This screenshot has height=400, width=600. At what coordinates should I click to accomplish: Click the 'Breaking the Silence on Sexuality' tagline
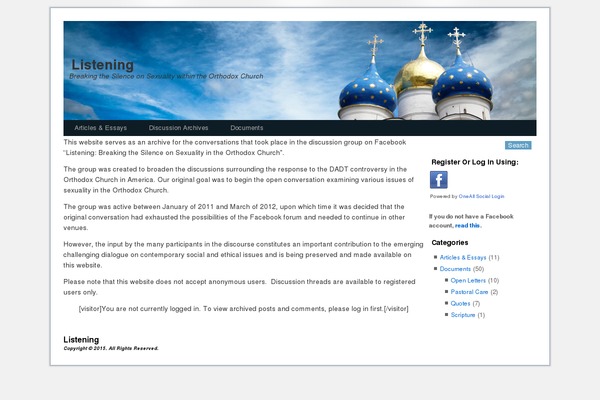tap(166, 76)
